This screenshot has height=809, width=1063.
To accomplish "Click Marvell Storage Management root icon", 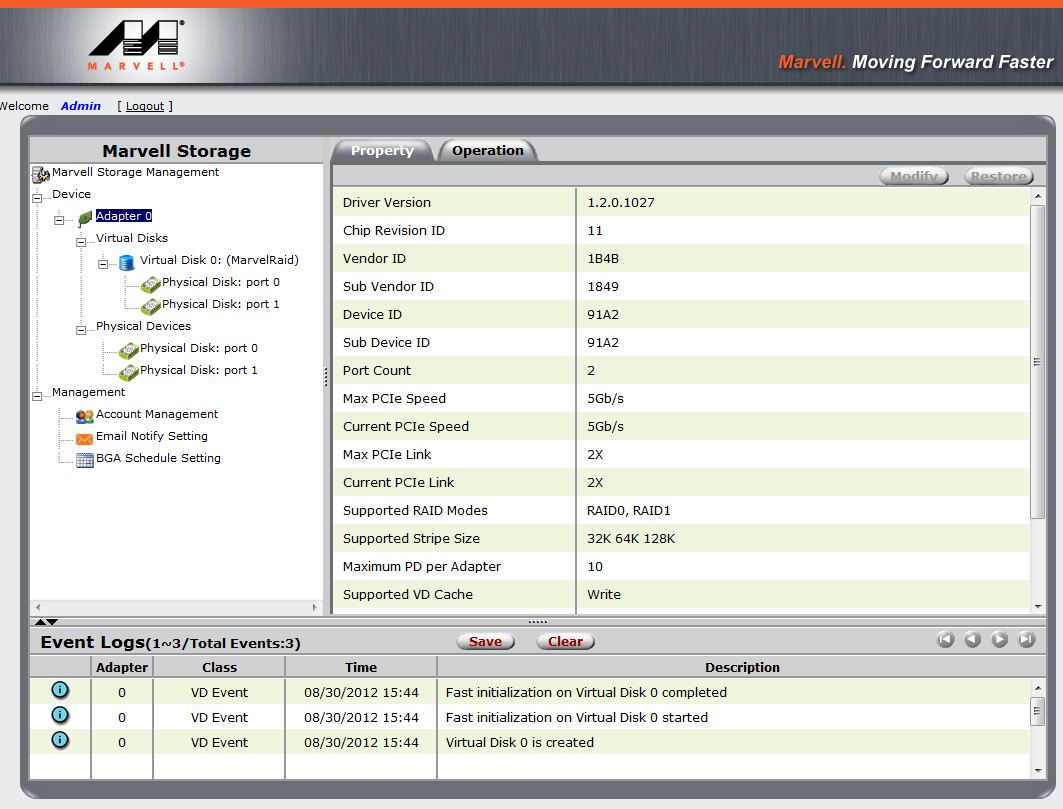I will (41, 174).
